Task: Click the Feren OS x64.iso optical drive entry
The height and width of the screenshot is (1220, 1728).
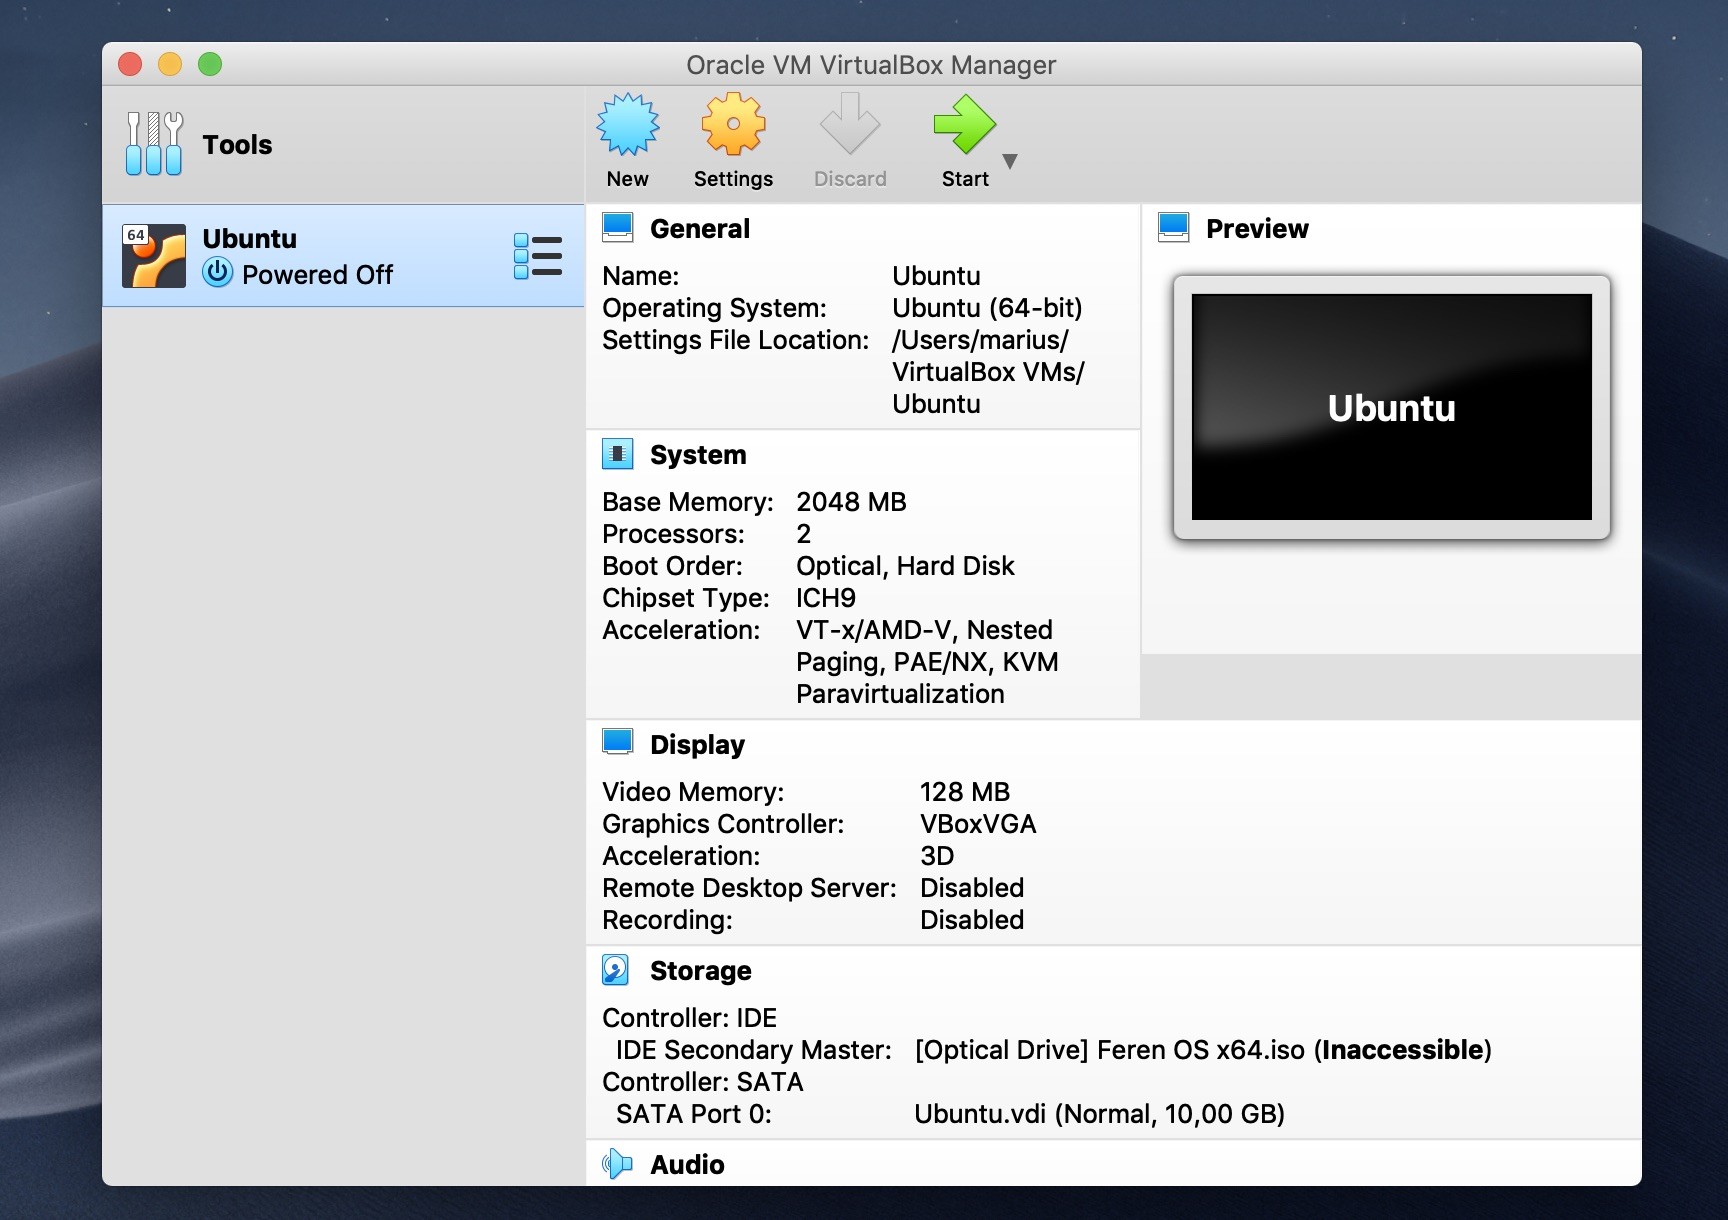Action: [1201, 1050]
